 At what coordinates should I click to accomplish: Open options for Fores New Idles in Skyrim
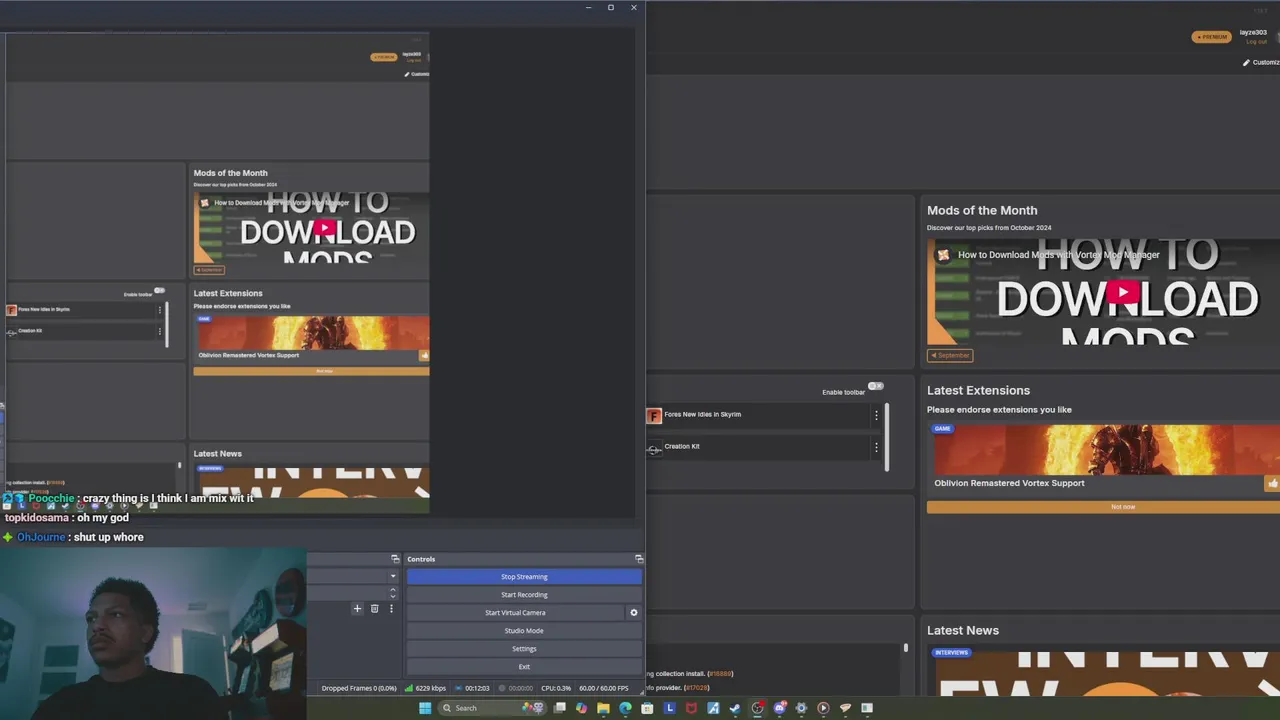pyautogui.click(x=876, y=415)
